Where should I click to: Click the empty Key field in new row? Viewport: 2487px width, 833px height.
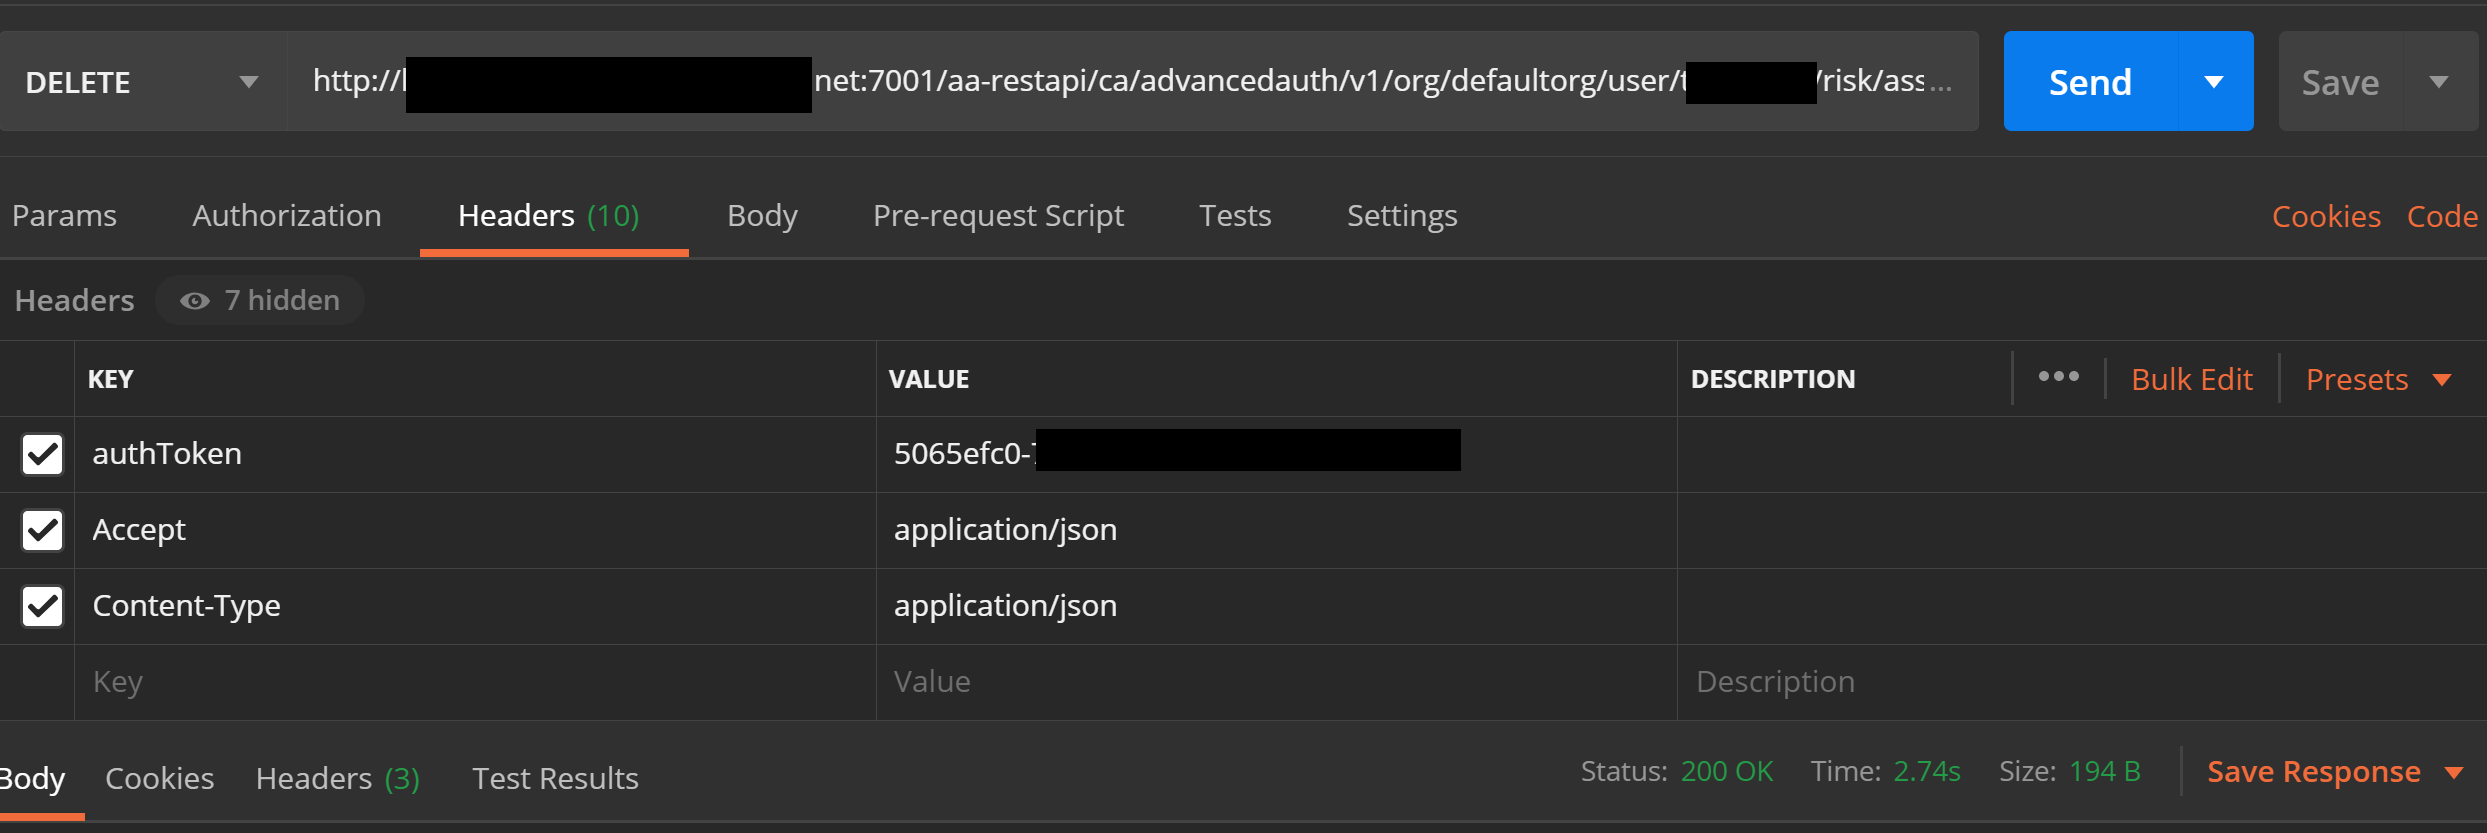[x=470, y=682]
